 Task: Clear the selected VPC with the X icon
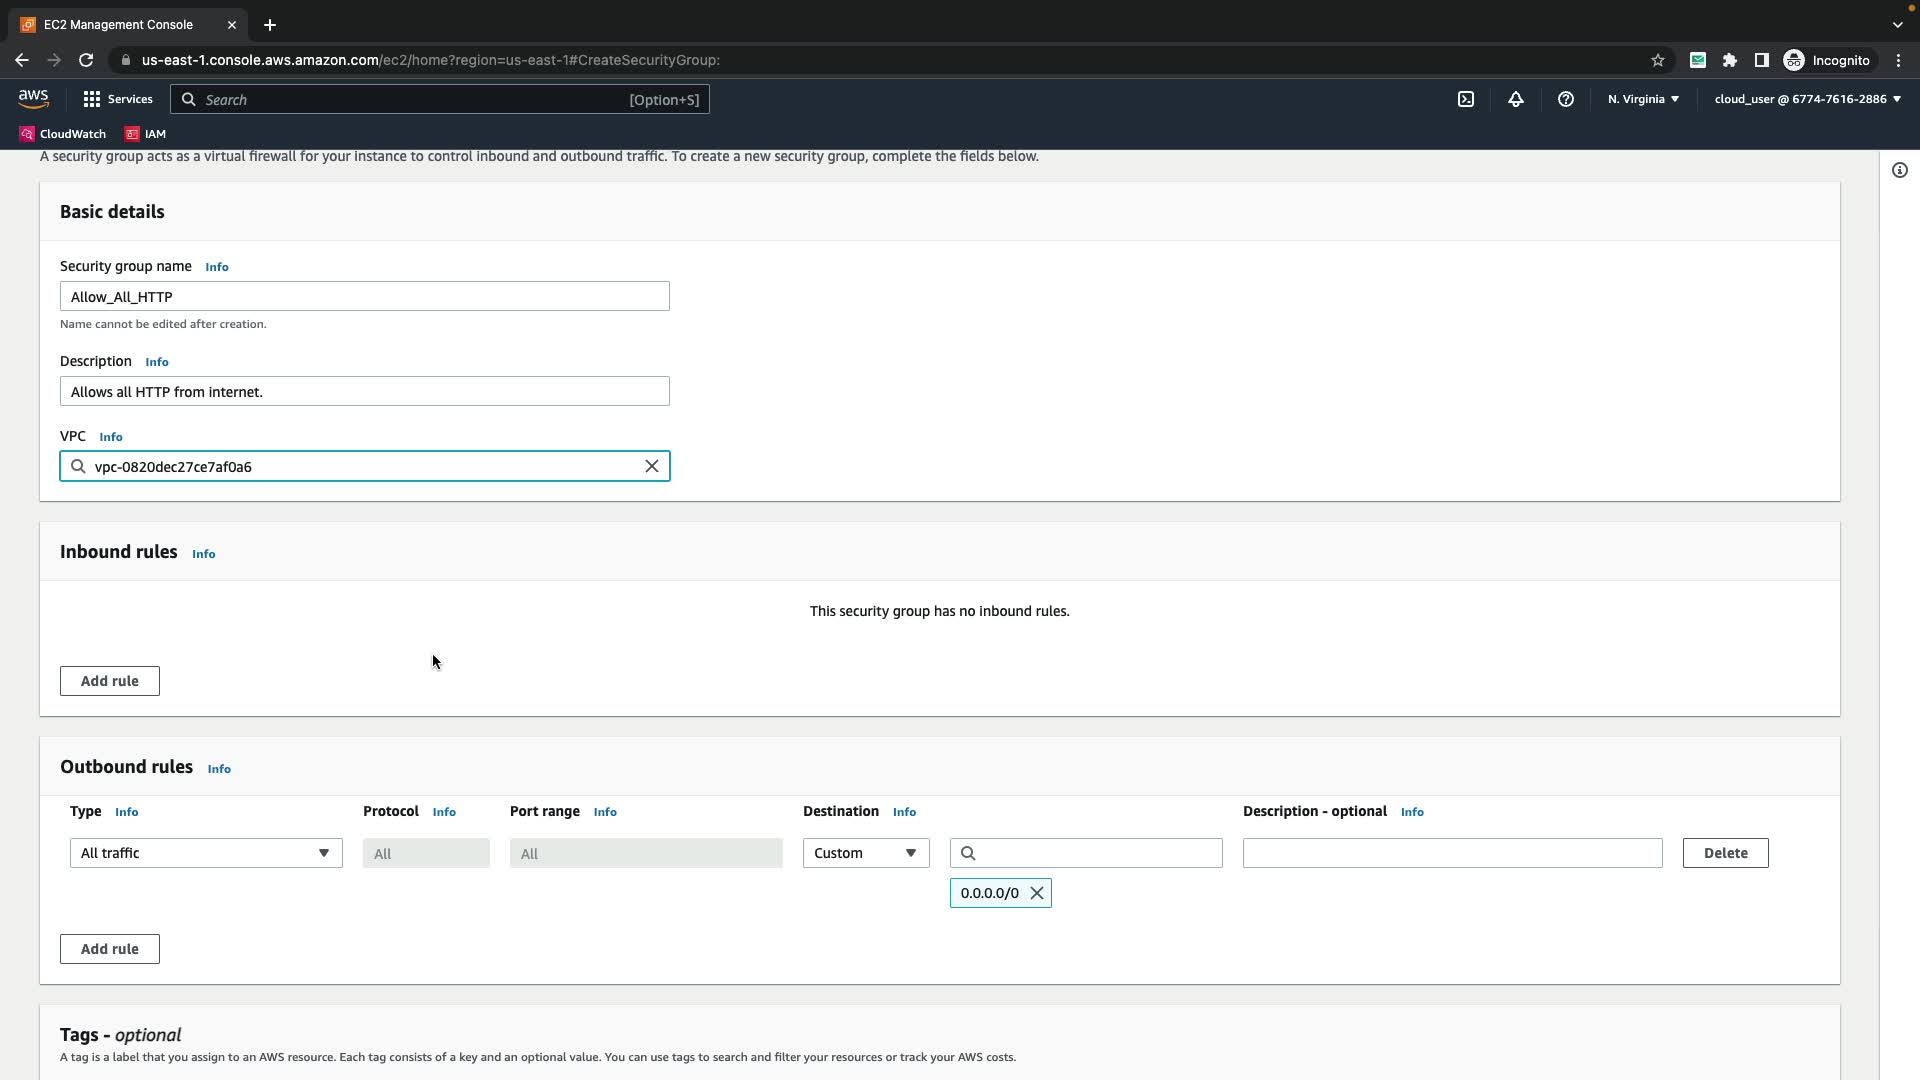click(x=651, y=466)
